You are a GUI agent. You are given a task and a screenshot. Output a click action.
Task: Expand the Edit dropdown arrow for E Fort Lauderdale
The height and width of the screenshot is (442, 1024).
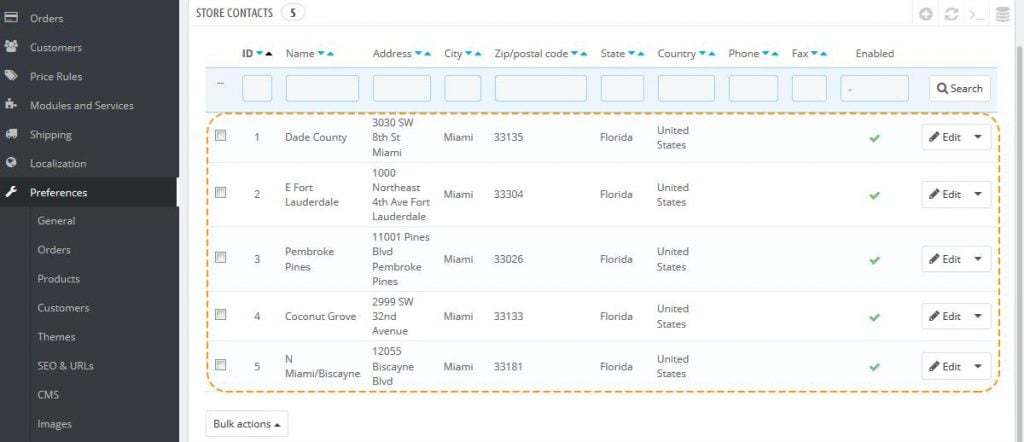[x=978, y=194]
